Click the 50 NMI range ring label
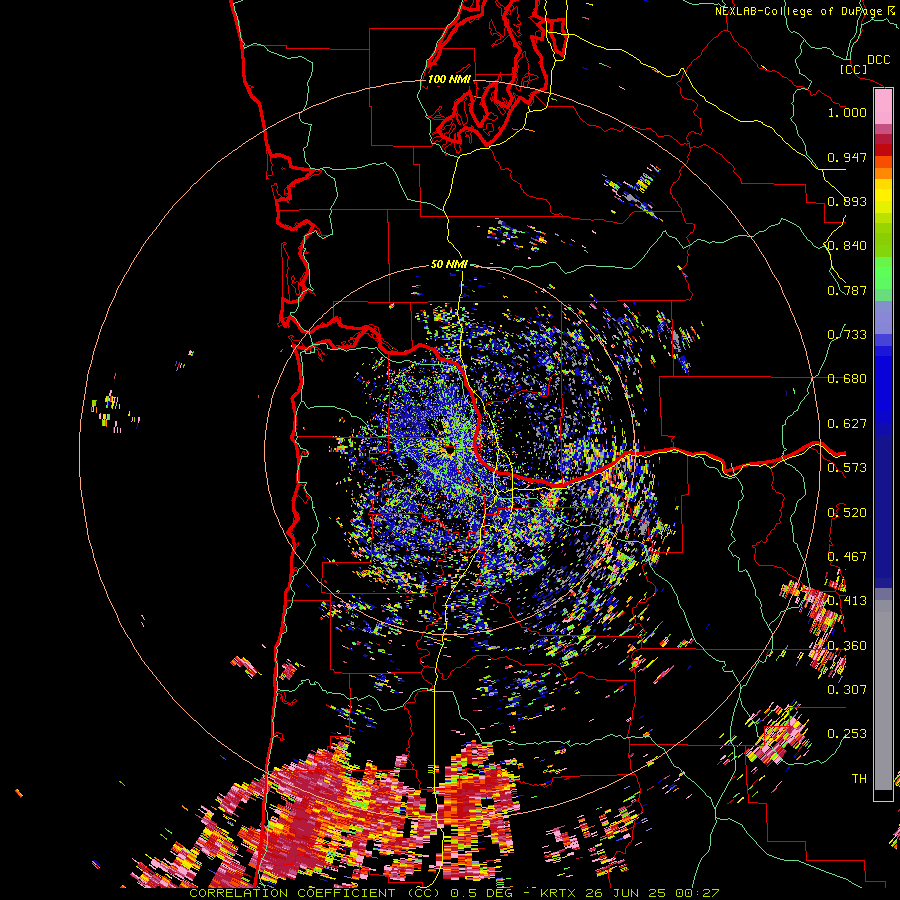This screenshot has width=900, height=900. (x=449, y=265)
